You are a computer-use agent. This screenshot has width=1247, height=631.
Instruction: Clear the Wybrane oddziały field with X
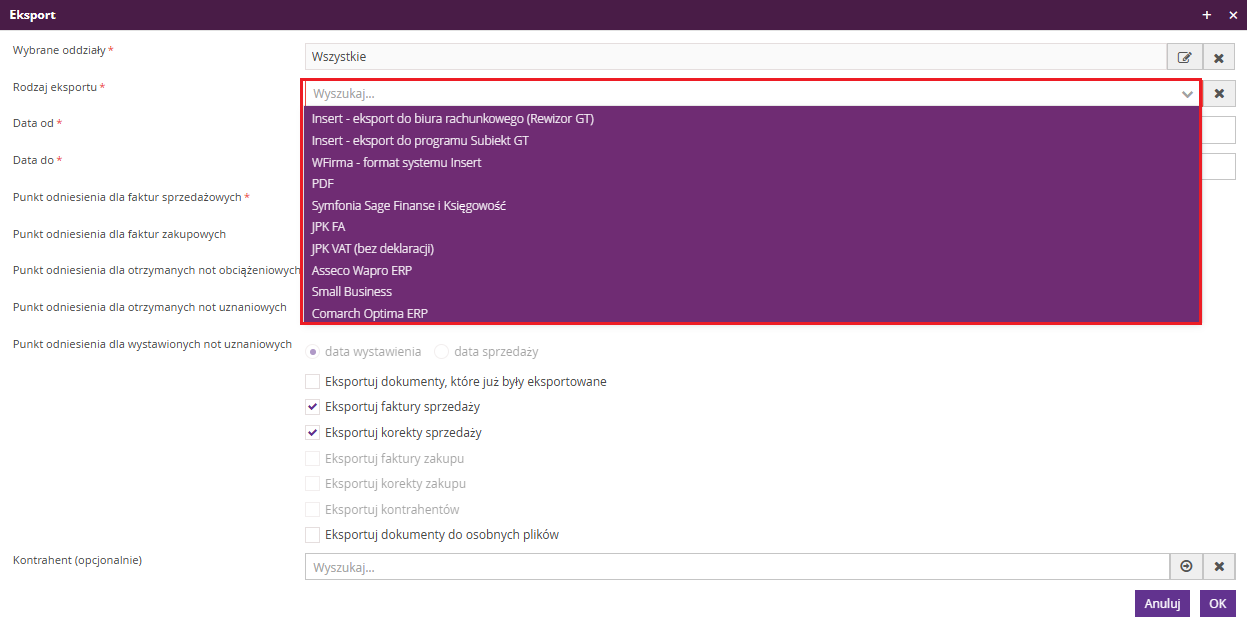pos(1219,57)
